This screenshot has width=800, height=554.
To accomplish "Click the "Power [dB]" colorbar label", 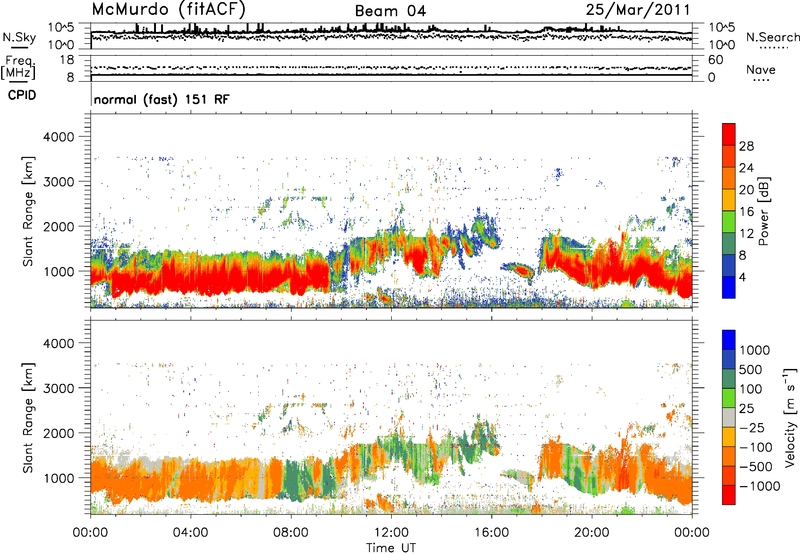I will click(763, 211).
